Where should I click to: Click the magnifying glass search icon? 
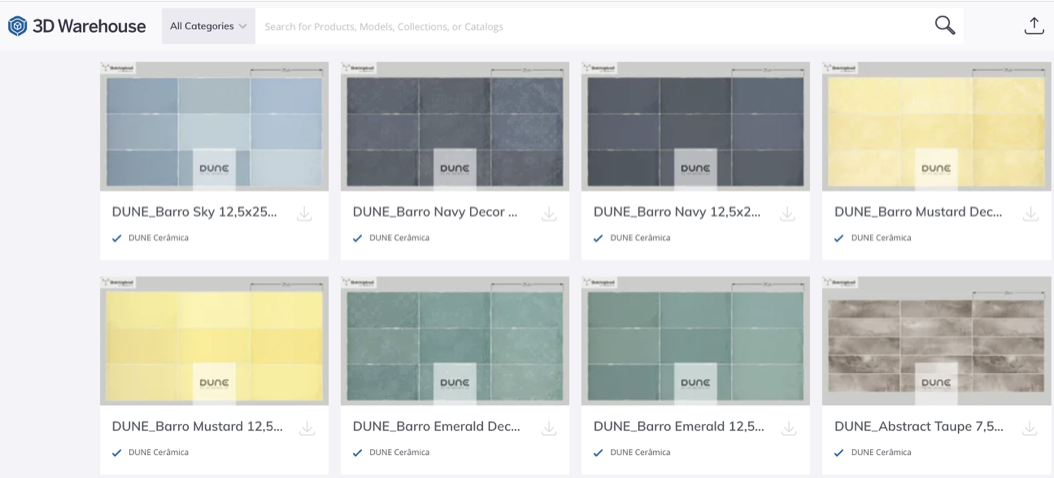[945, 26]
